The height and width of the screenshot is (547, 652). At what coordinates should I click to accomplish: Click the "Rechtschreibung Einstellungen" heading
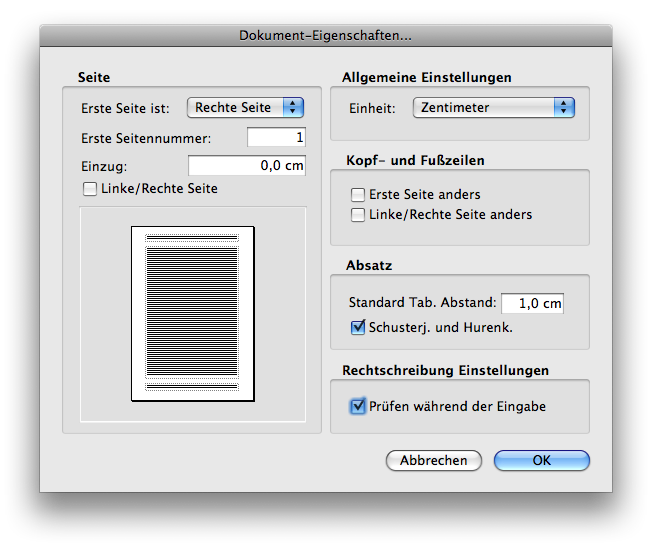click(446, 370)
